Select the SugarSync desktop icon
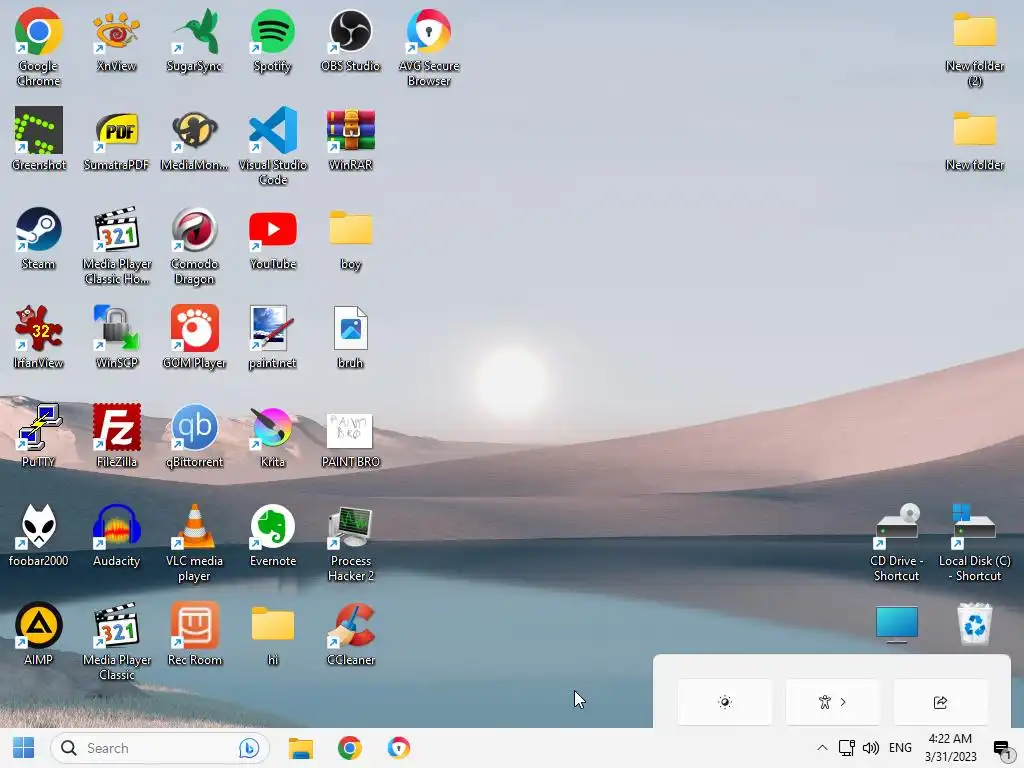Screen dimensions: 1024x768 pos(194,39)
